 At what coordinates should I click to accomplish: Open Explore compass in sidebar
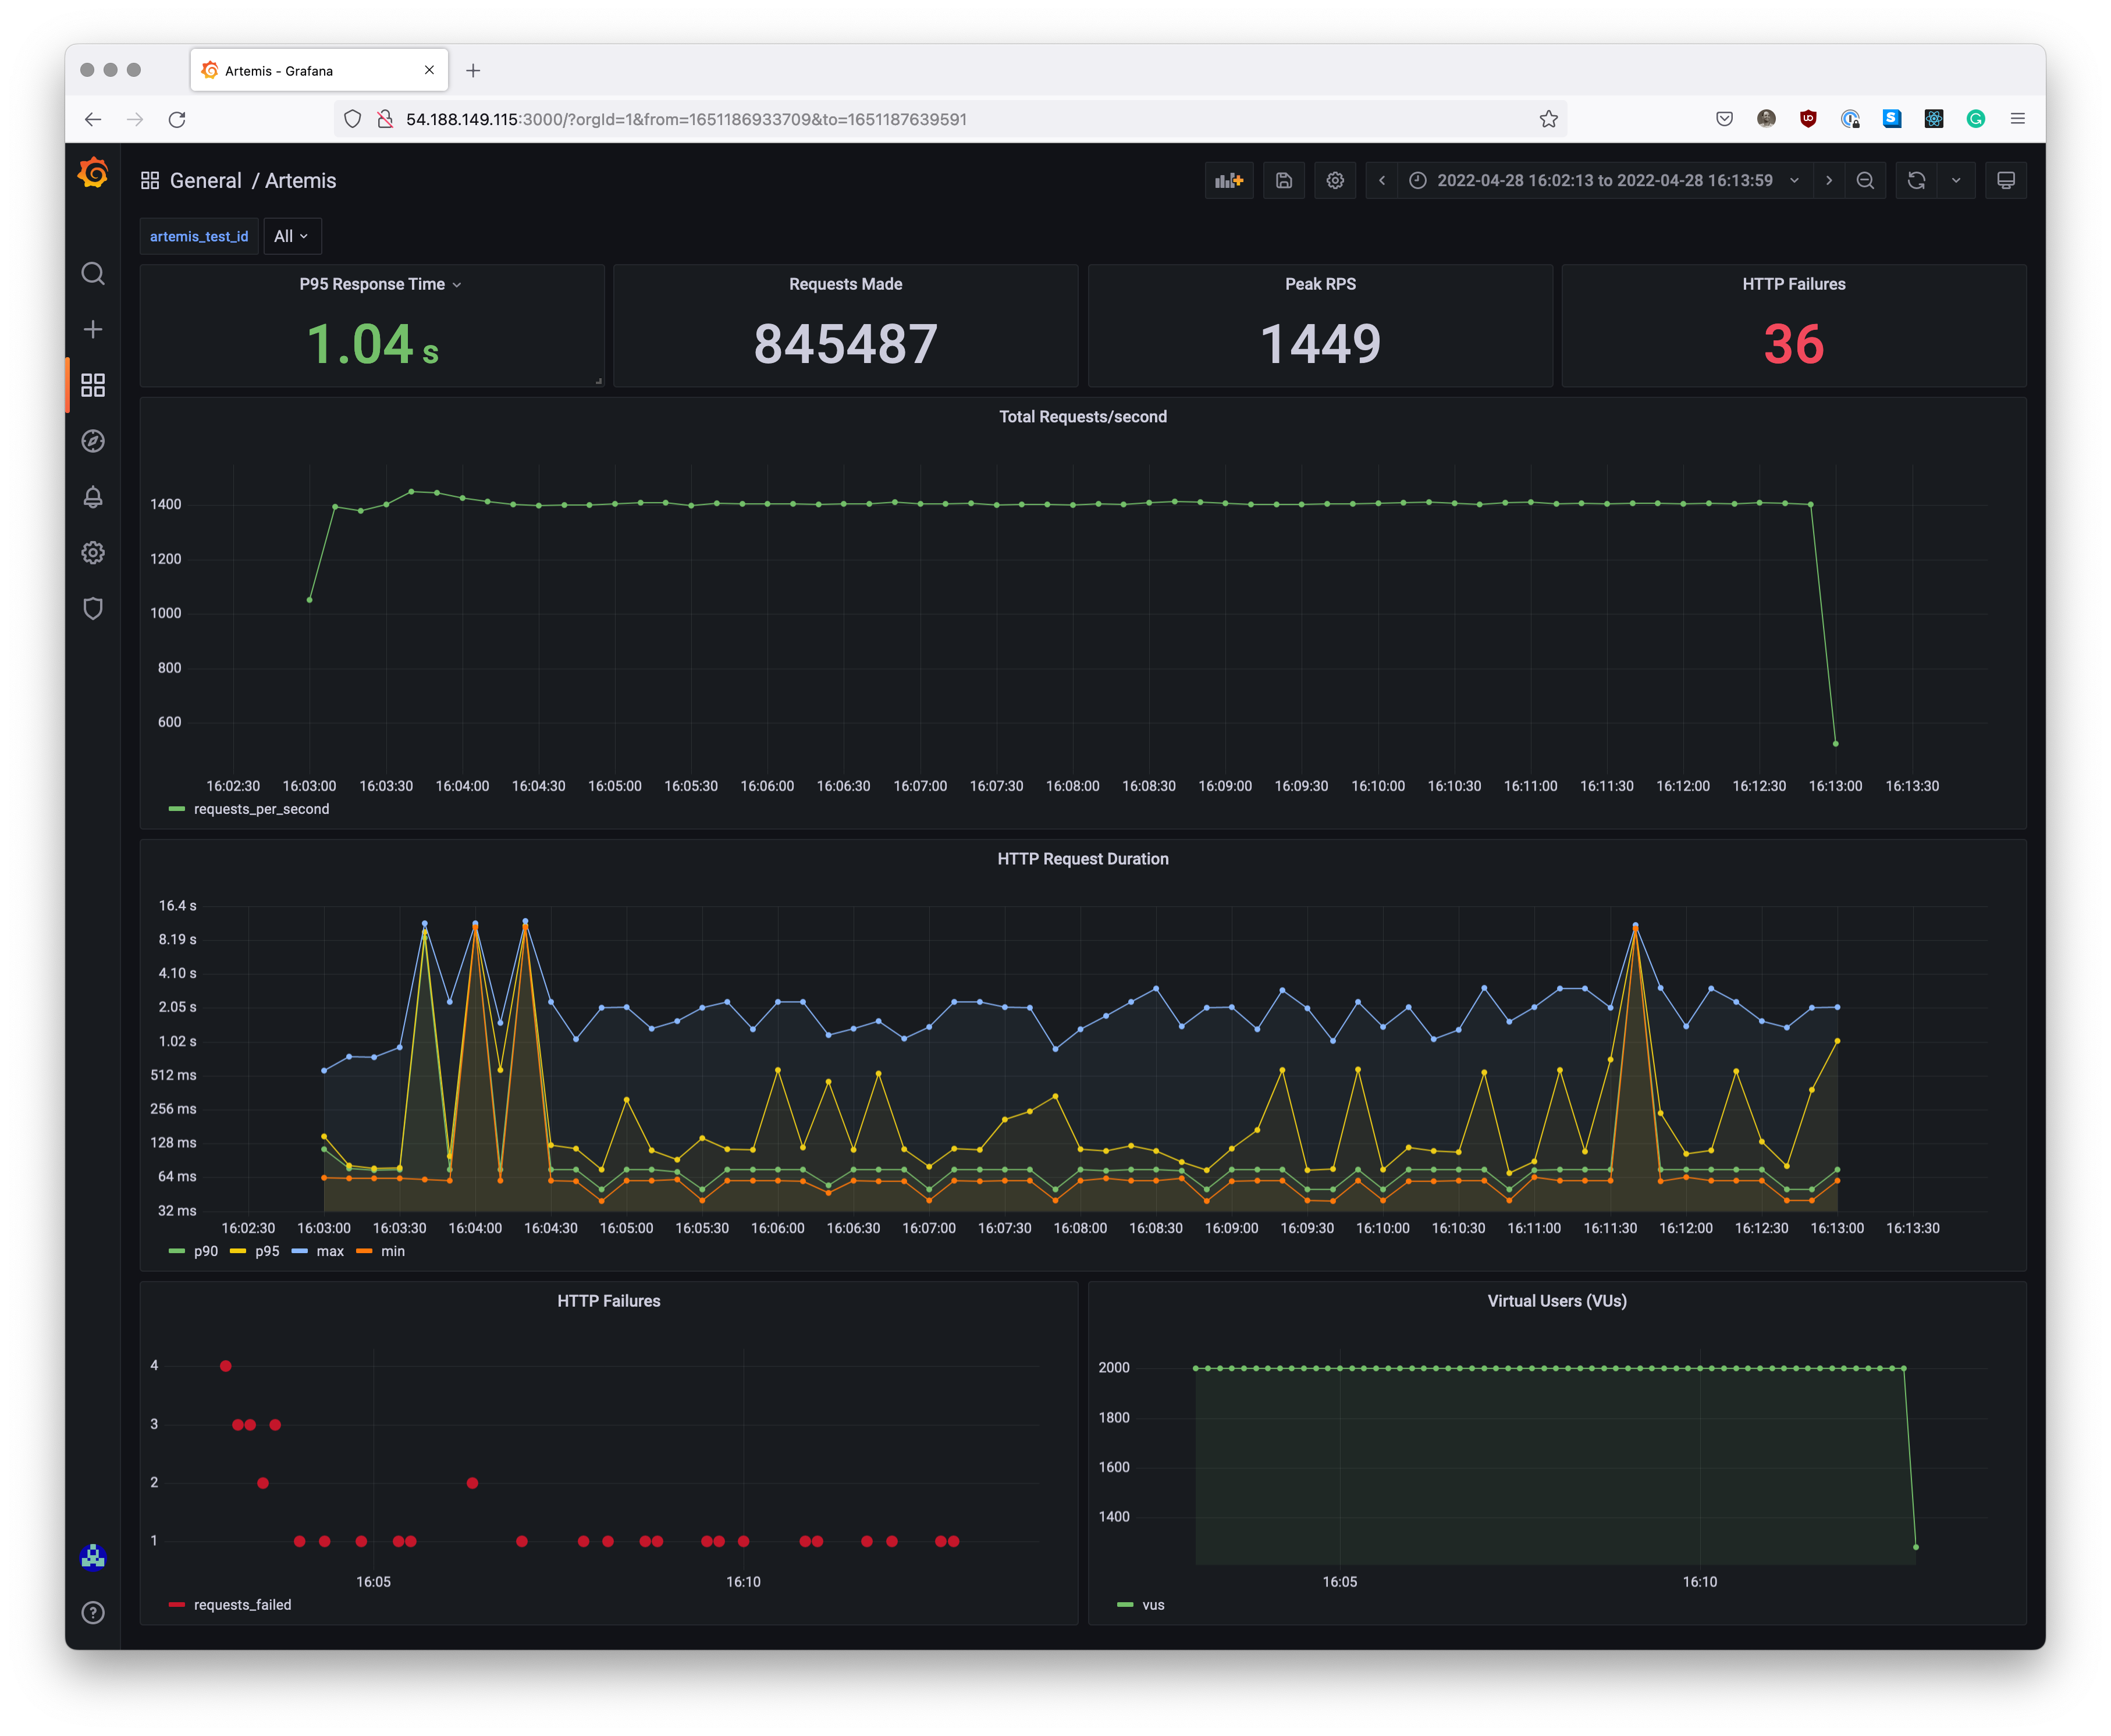click(x=93, y=441)
